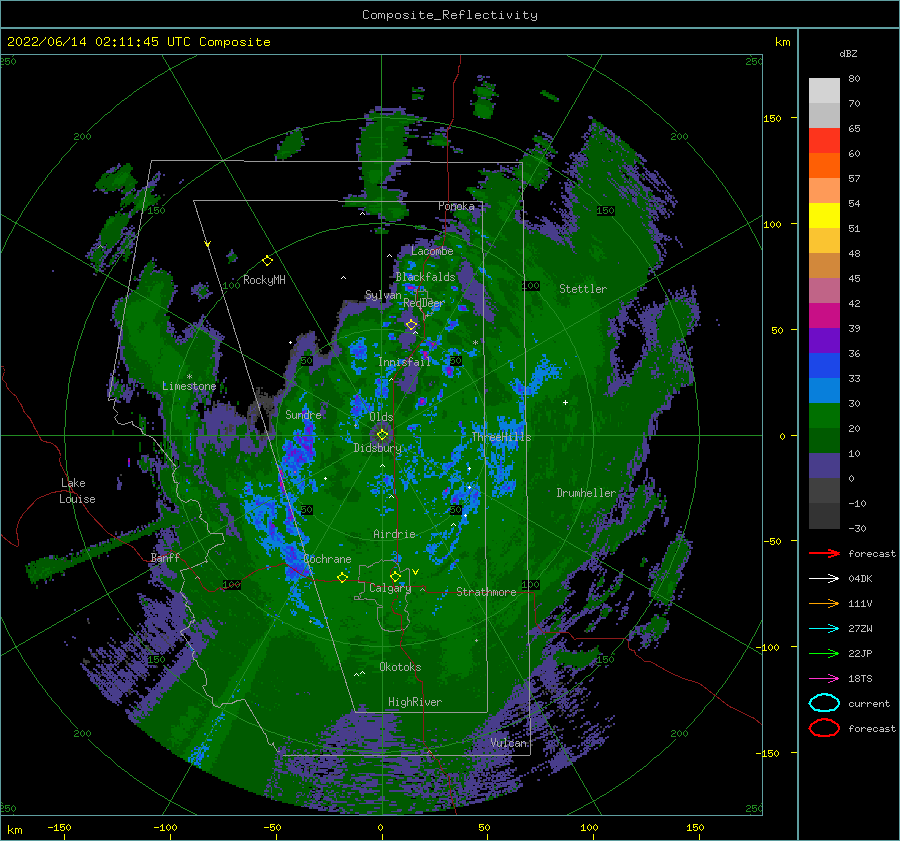Select the bright yellow dBZ legend swatch
Screen dimensions: 900x841
click(824, 215)
